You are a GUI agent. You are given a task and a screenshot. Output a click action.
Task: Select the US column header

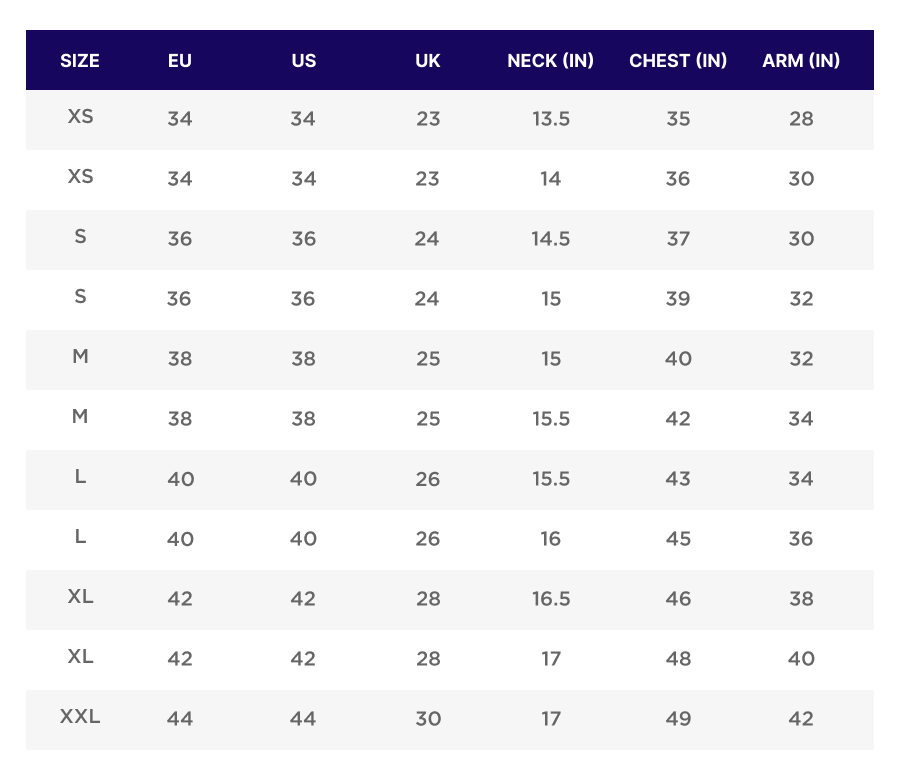304,60
